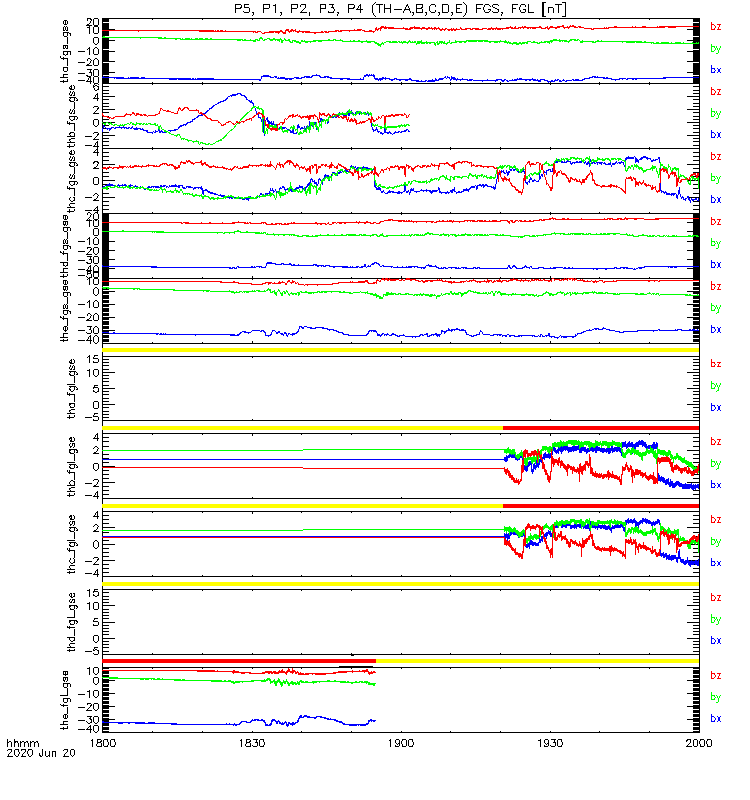The image size is (750, 800).
Task: Pick green by legend in thb_fgs_gse panel
Action: [x=716, y=113]
